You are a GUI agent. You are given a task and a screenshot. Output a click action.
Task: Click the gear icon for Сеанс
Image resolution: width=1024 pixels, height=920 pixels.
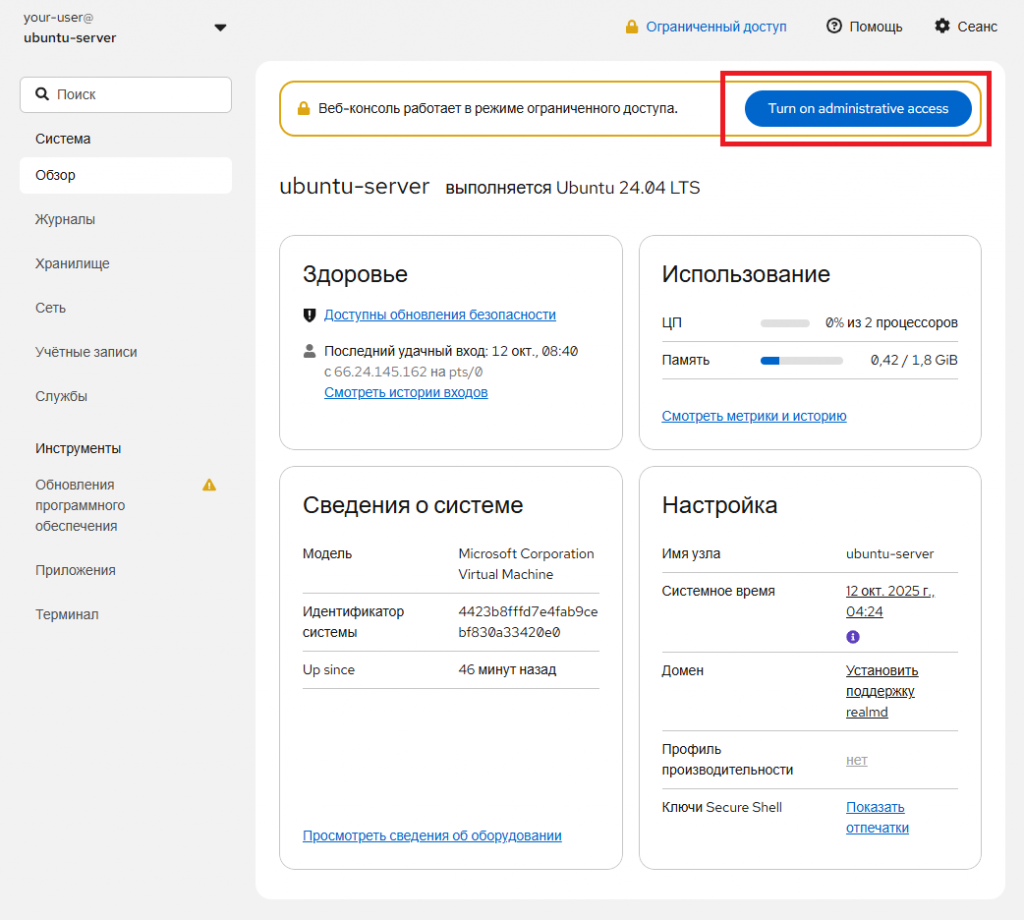coord(942,27)
